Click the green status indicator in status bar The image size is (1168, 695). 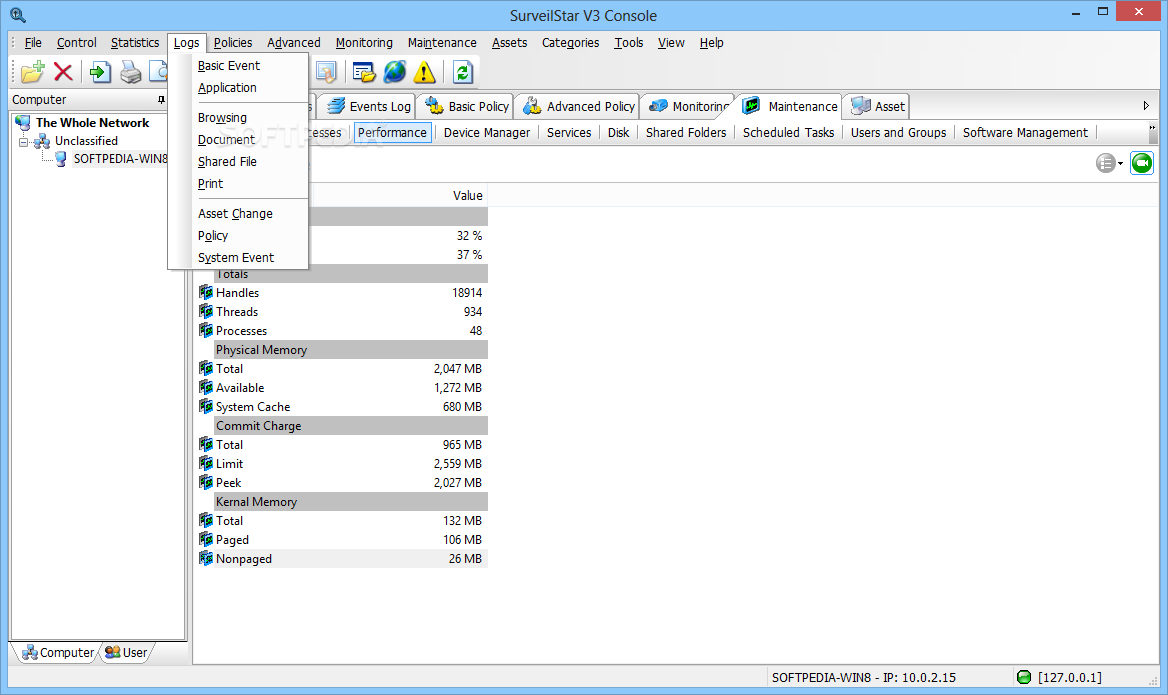click(x=1024, y=677)
